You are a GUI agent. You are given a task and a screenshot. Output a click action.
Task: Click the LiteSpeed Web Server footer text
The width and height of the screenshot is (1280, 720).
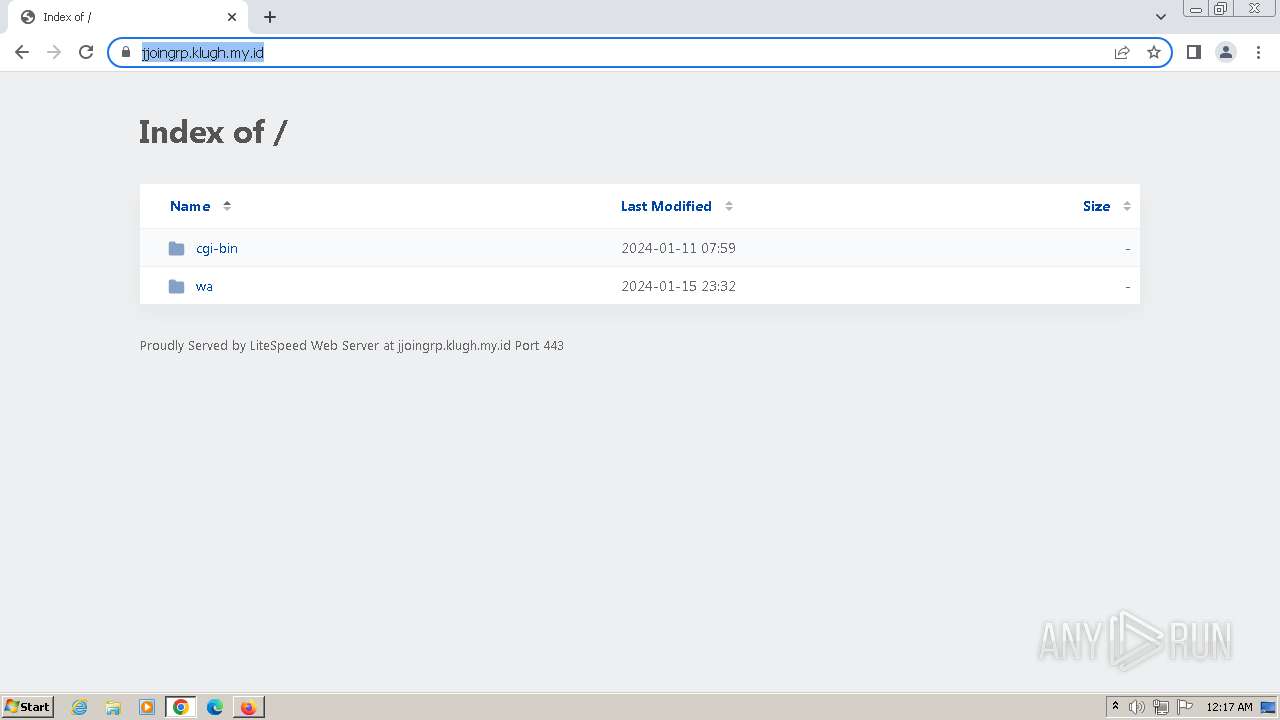(x=352, y=346)
